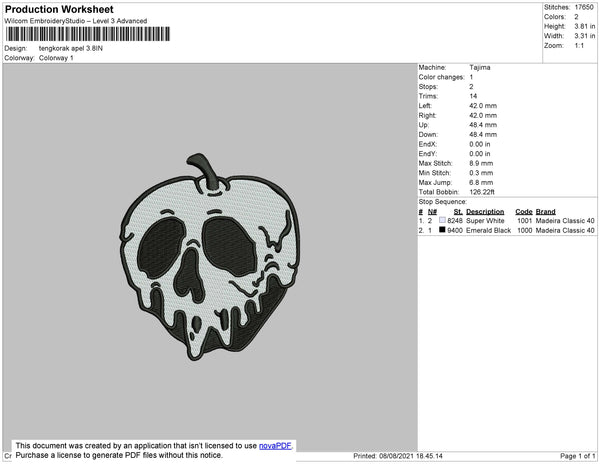Screen dimensions: 600x464
Task: Click the 'Super White' description cell
Action: click(x=485, y=221)
